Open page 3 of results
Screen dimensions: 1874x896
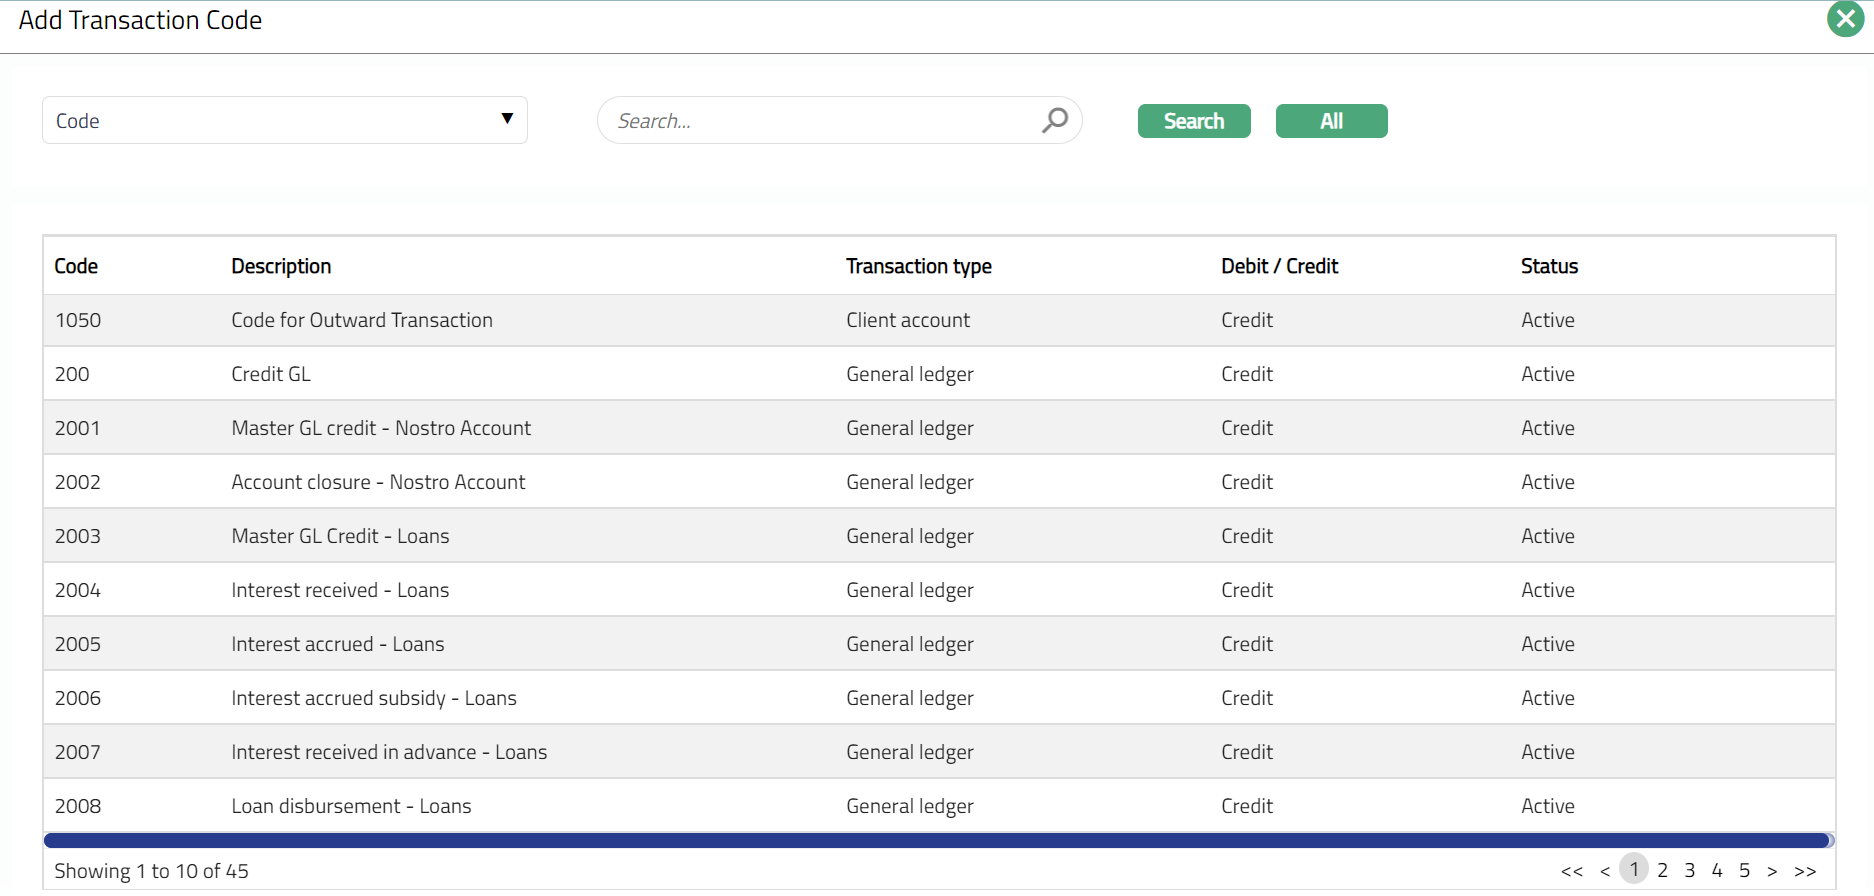tap(1690, 870)
